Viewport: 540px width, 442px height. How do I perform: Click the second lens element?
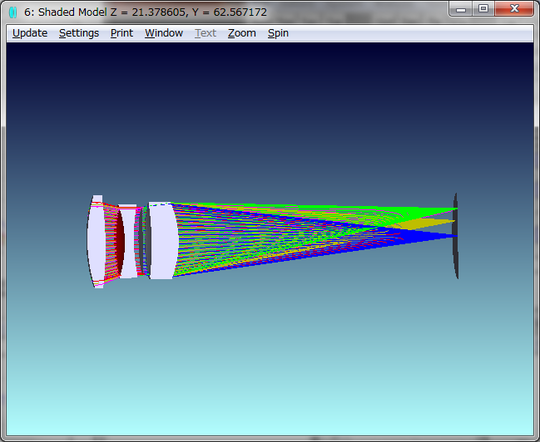click(129, 241)
